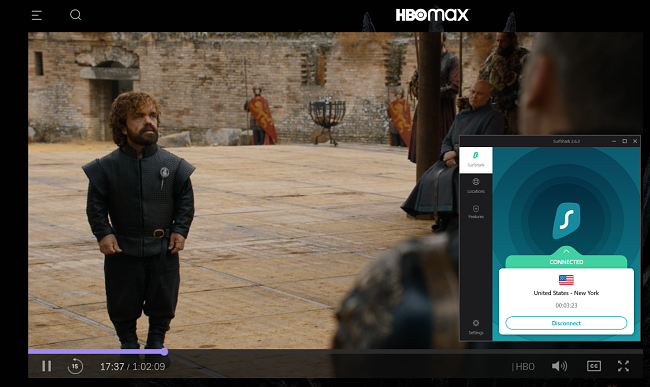Screen dimensions: 650x387
Task: Select the Surfshark home tab in sidebar
Action: [x=476, y=159]
